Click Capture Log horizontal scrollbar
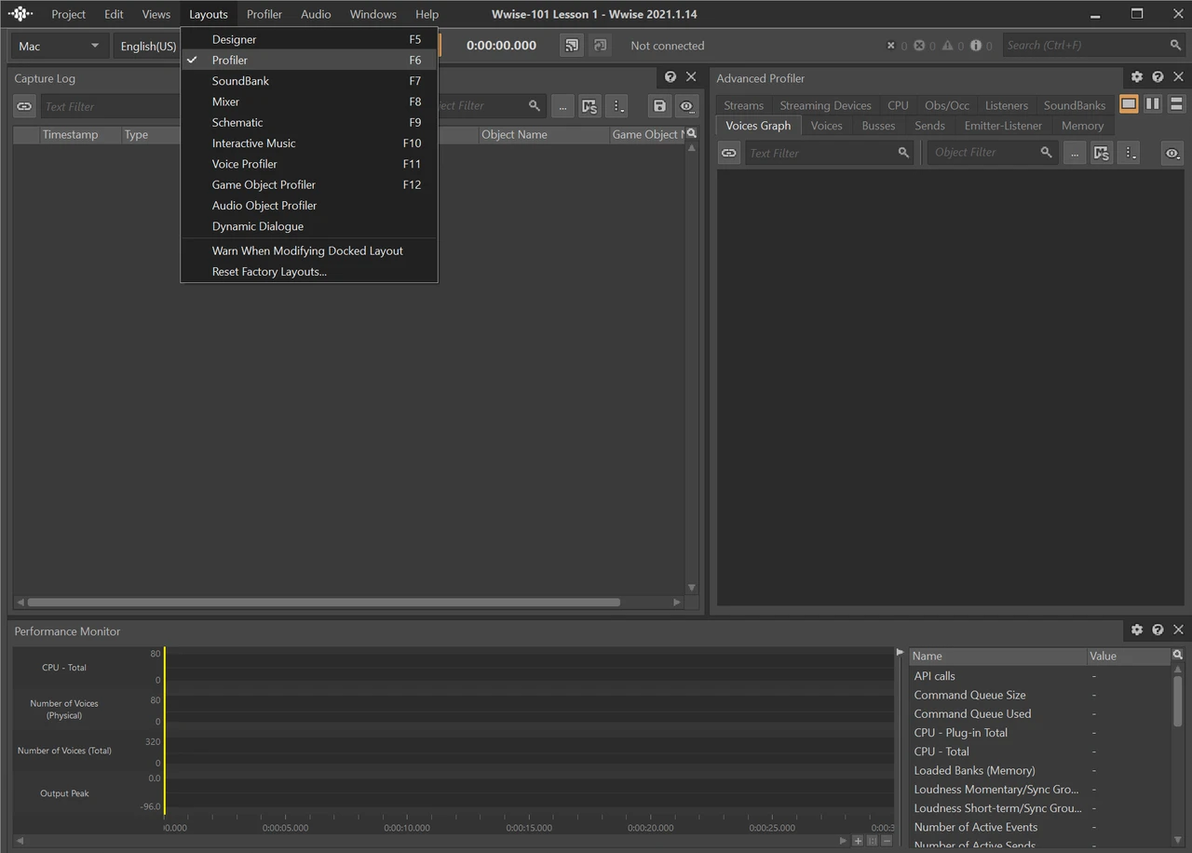Screen dimensions: 1192x853 [x=324, y=602]
